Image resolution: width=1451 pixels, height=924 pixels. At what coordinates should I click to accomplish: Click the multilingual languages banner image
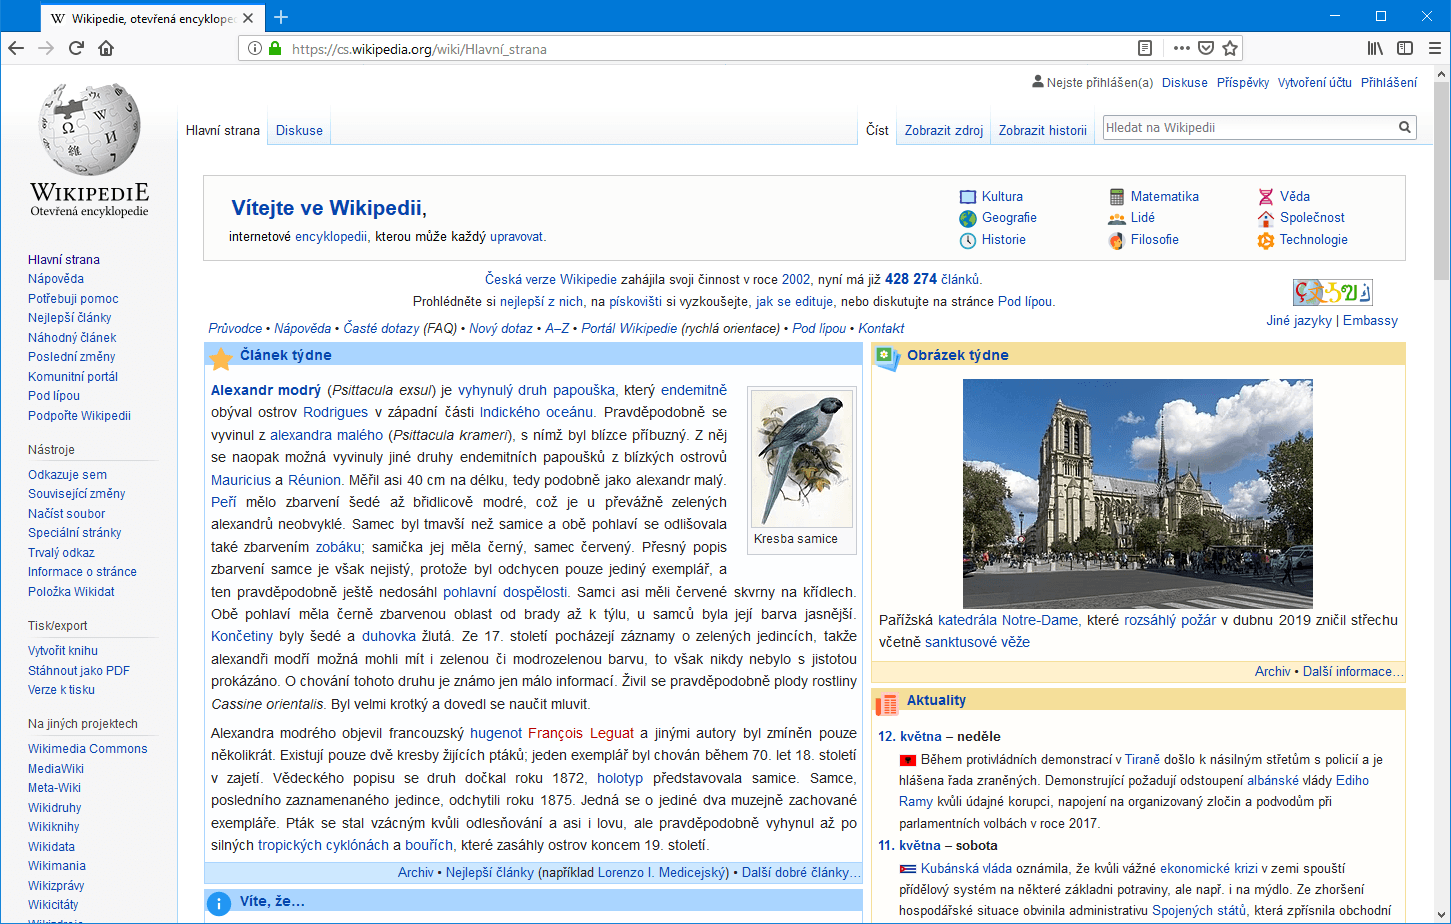pyautogui.click(x=1332, y=292)
